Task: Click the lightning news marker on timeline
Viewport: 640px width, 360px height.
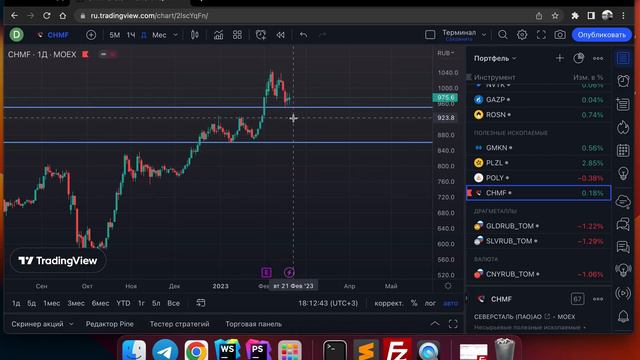Action: (289, 272)
